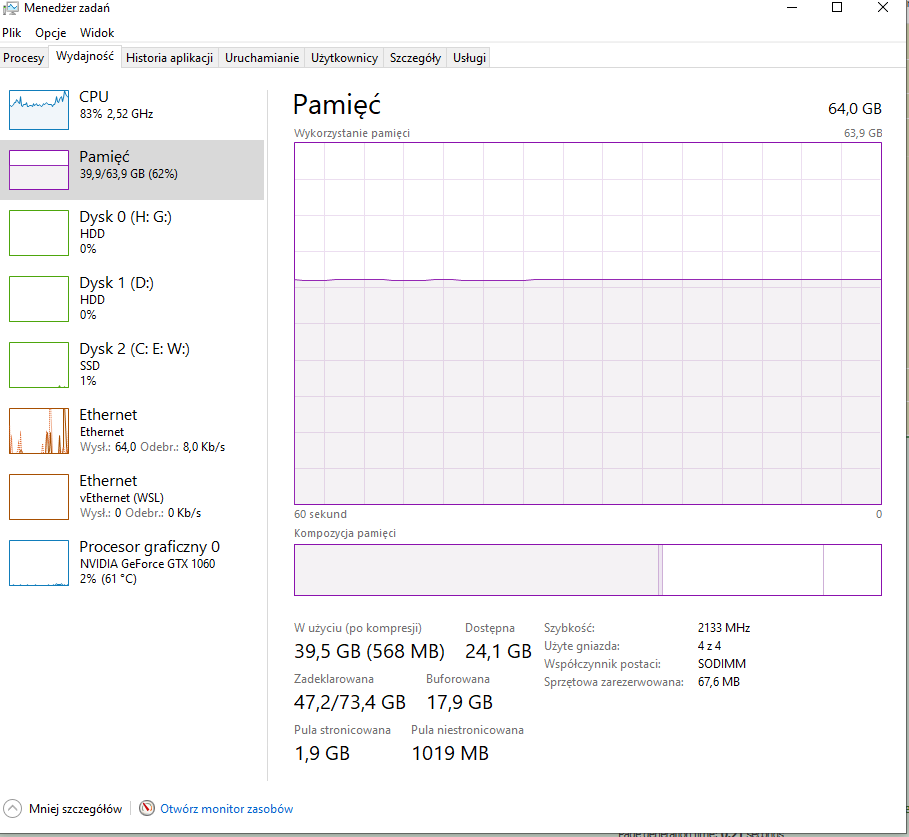Screen dimensions: 909x837
Task: Click the Mniej szczegółów button label
Action: pyautogui.click(x=75, y=809)
